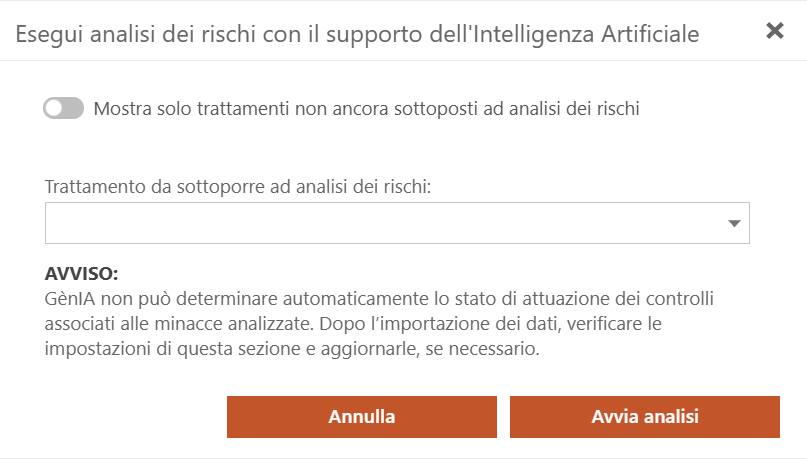Launch the AI-supported risk analysis

click(x=644, y=416)
